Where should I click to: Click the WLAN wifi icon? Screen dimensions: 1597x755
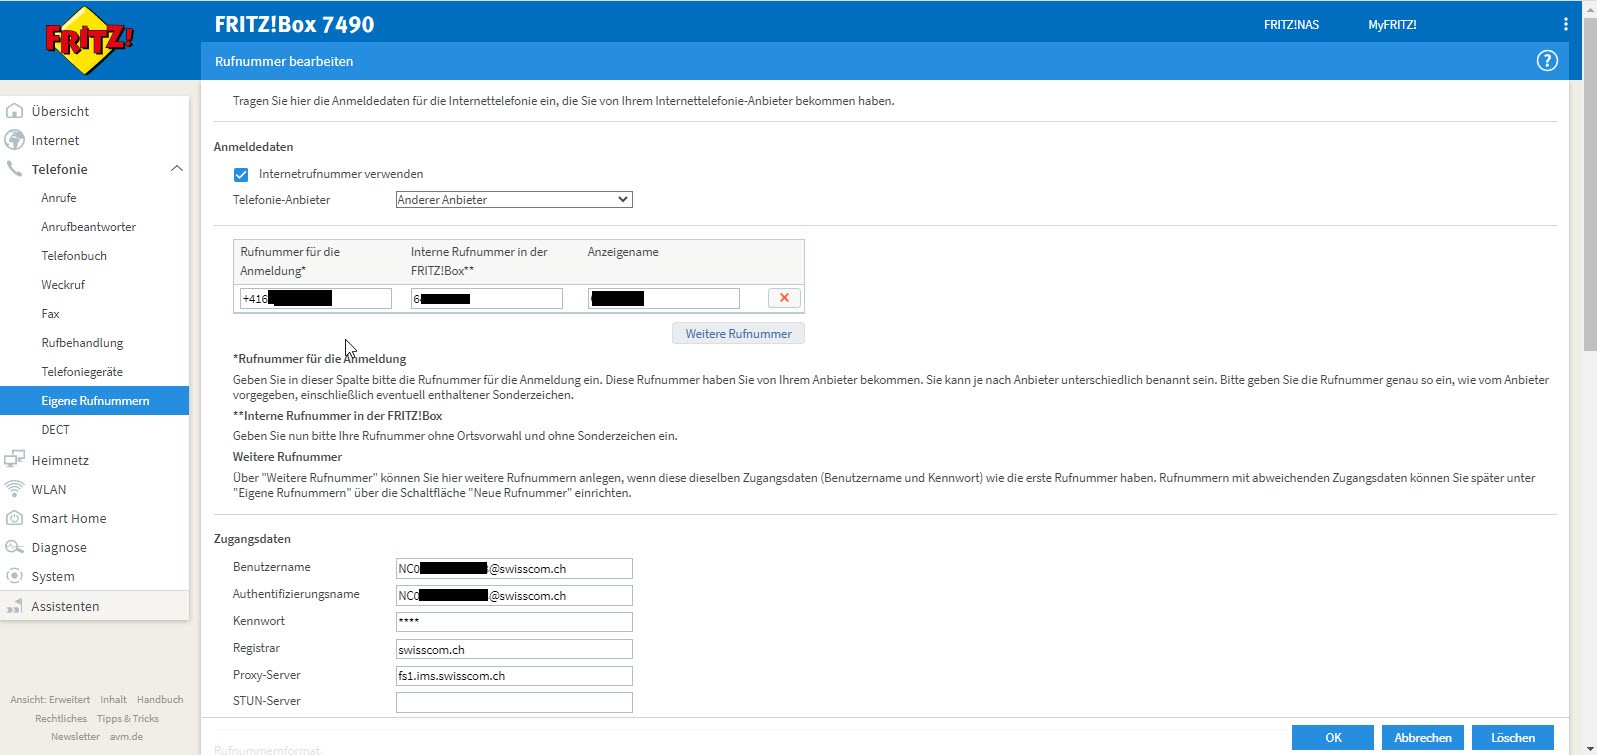click(x=15, y=489)
